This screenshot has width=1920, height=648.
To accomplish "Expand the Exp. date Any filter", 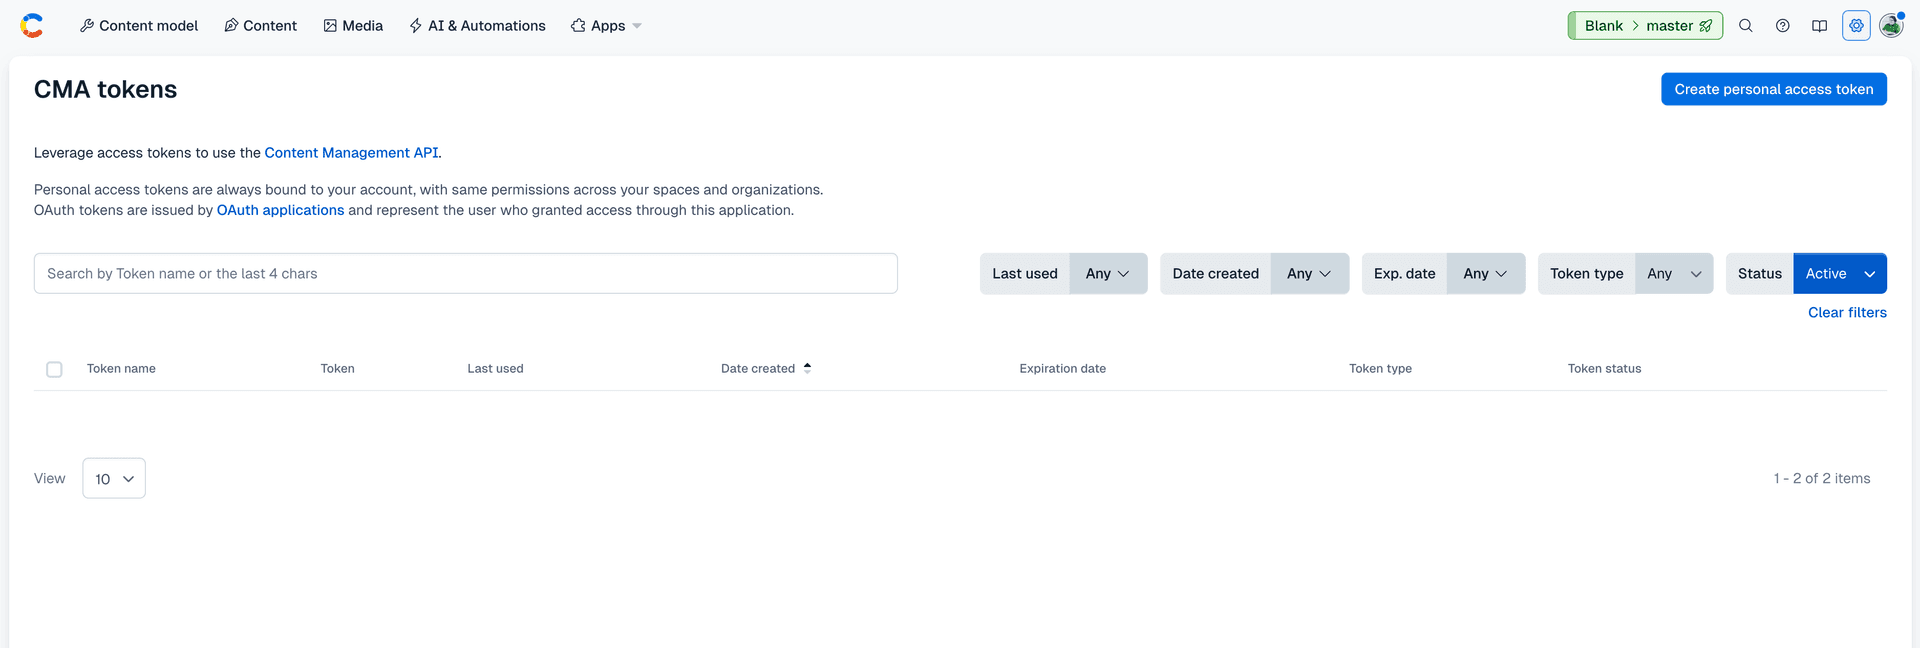I will 1485,273.
